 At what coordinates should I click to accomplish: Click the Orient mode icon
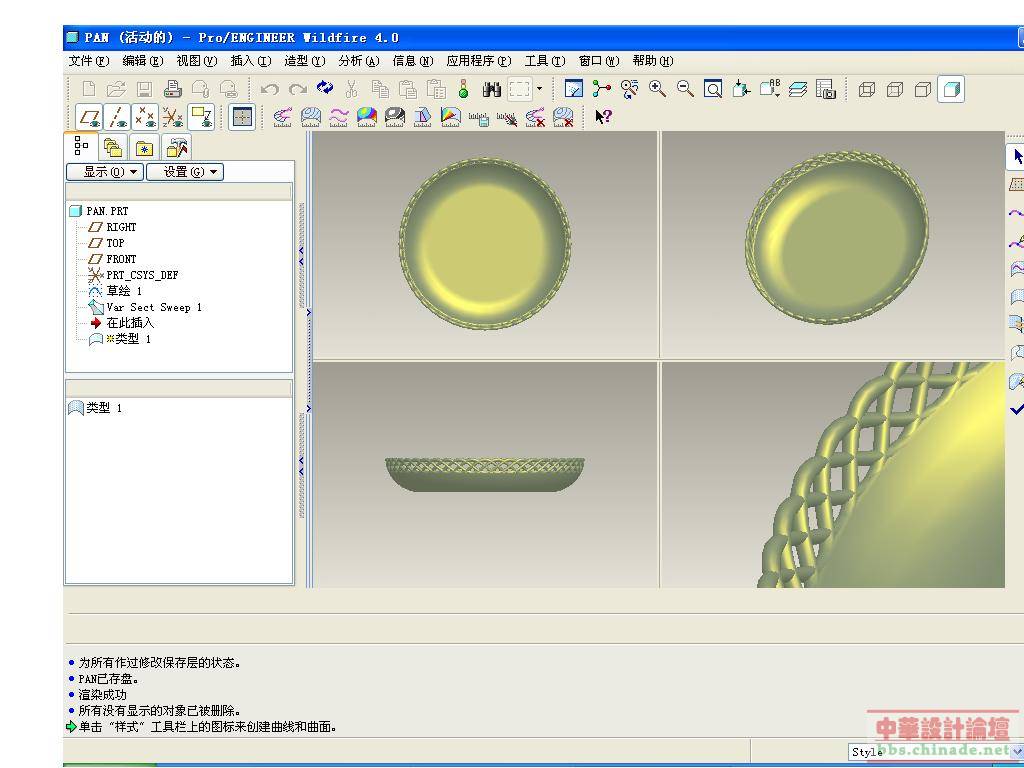click(x=630, y=89)
